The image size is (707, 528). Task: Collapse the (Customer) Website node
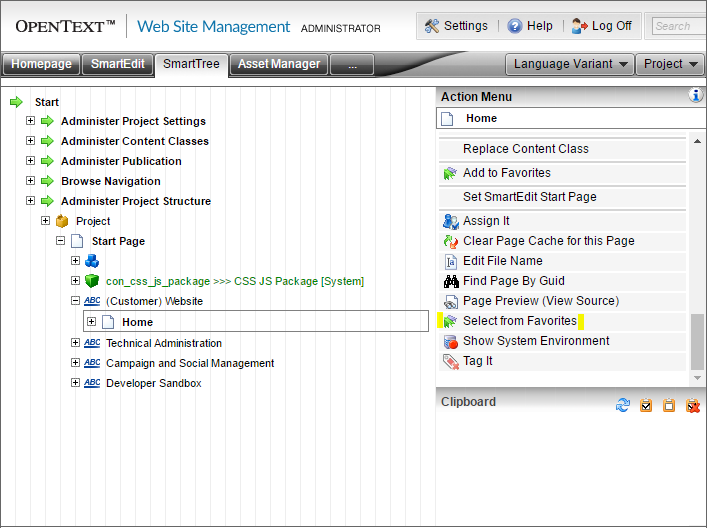click(x=75, y=300)
